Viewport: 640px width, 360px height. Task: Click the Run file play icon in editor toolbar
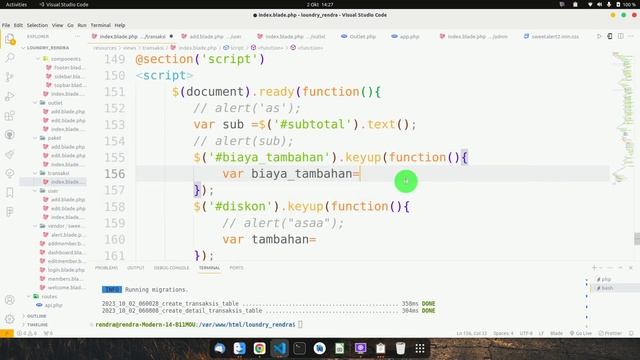pos(599,36)
